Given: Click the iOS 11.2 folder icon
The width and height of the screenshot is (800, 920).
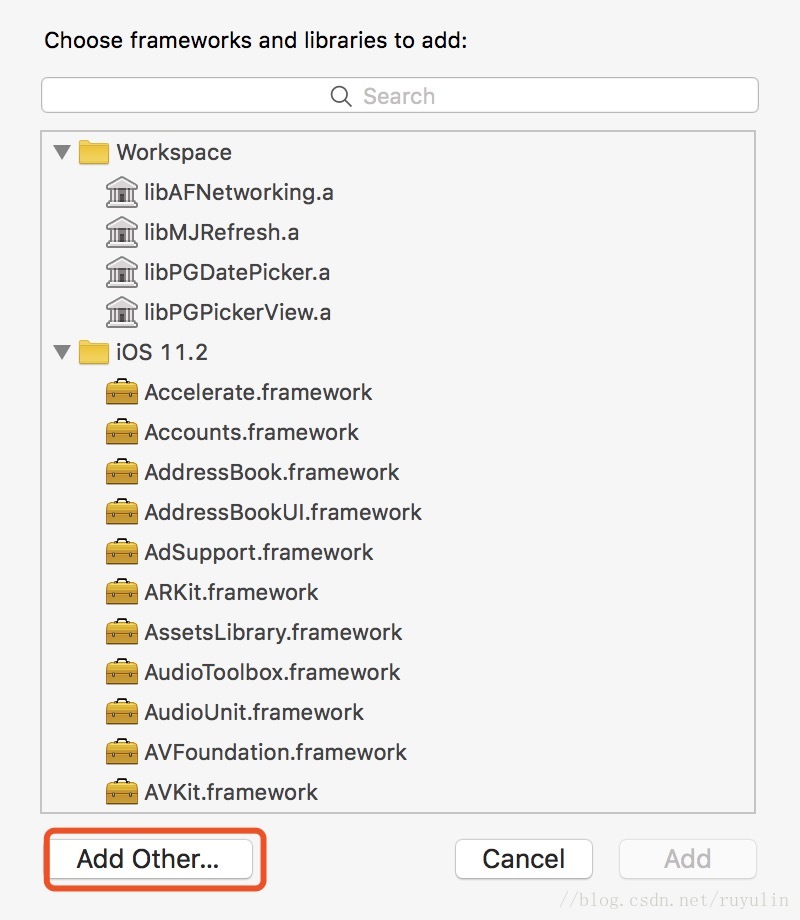Looking at the screenshot, I should pos(93,352).
